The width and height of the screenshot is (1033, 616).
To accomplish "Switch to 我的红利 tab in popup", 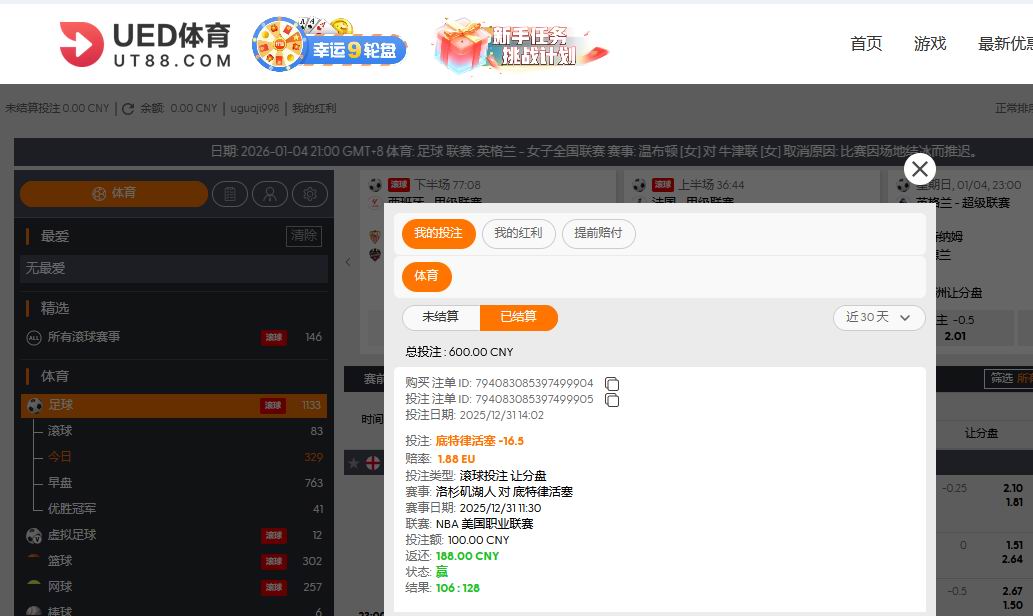I will (x=518, y=233).
